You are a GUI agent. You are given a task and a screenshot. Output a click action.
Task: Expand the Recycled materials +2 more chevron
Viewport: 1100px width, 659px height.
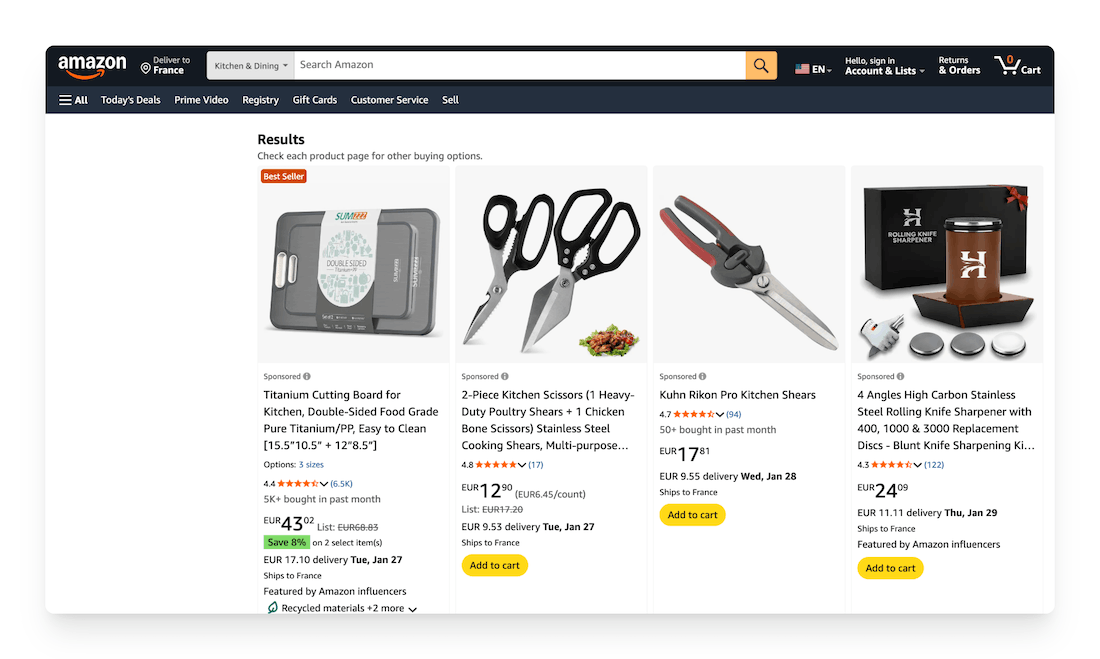[x=412, y=609]
